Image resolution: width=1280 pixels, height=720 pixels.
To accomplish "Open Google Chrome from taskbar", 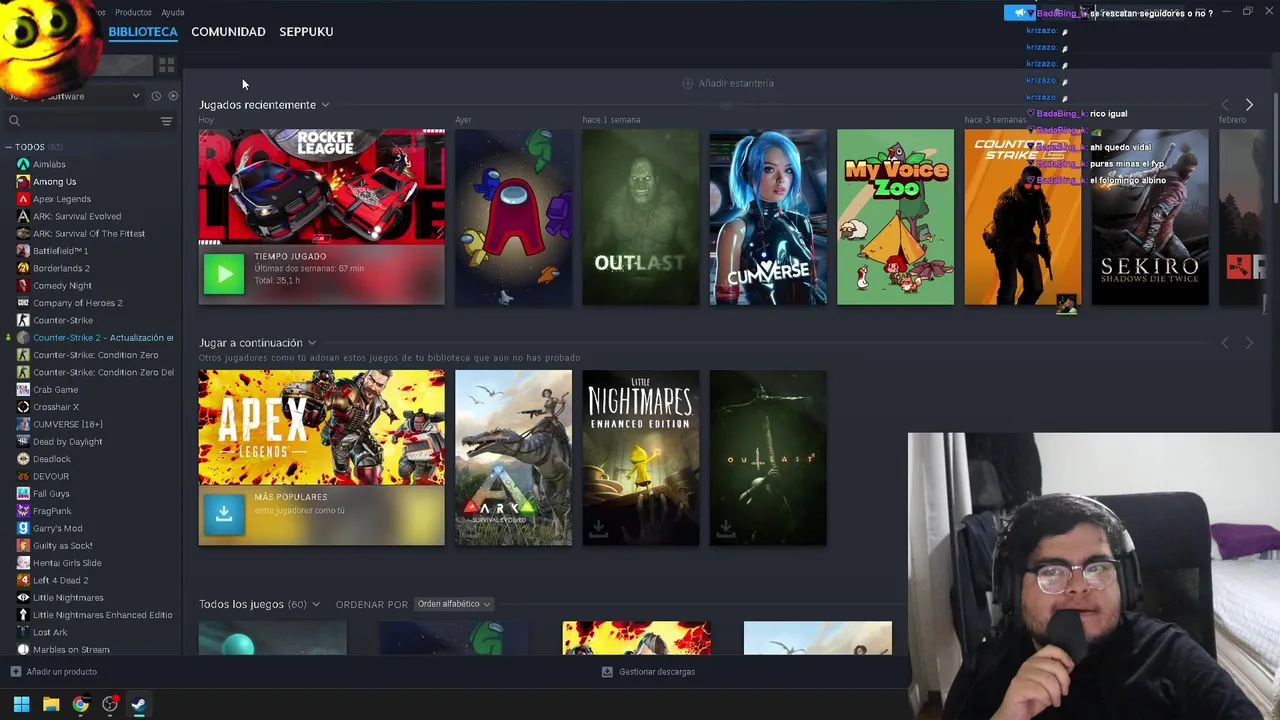I will pyautogui.click(x=80, y=705).
